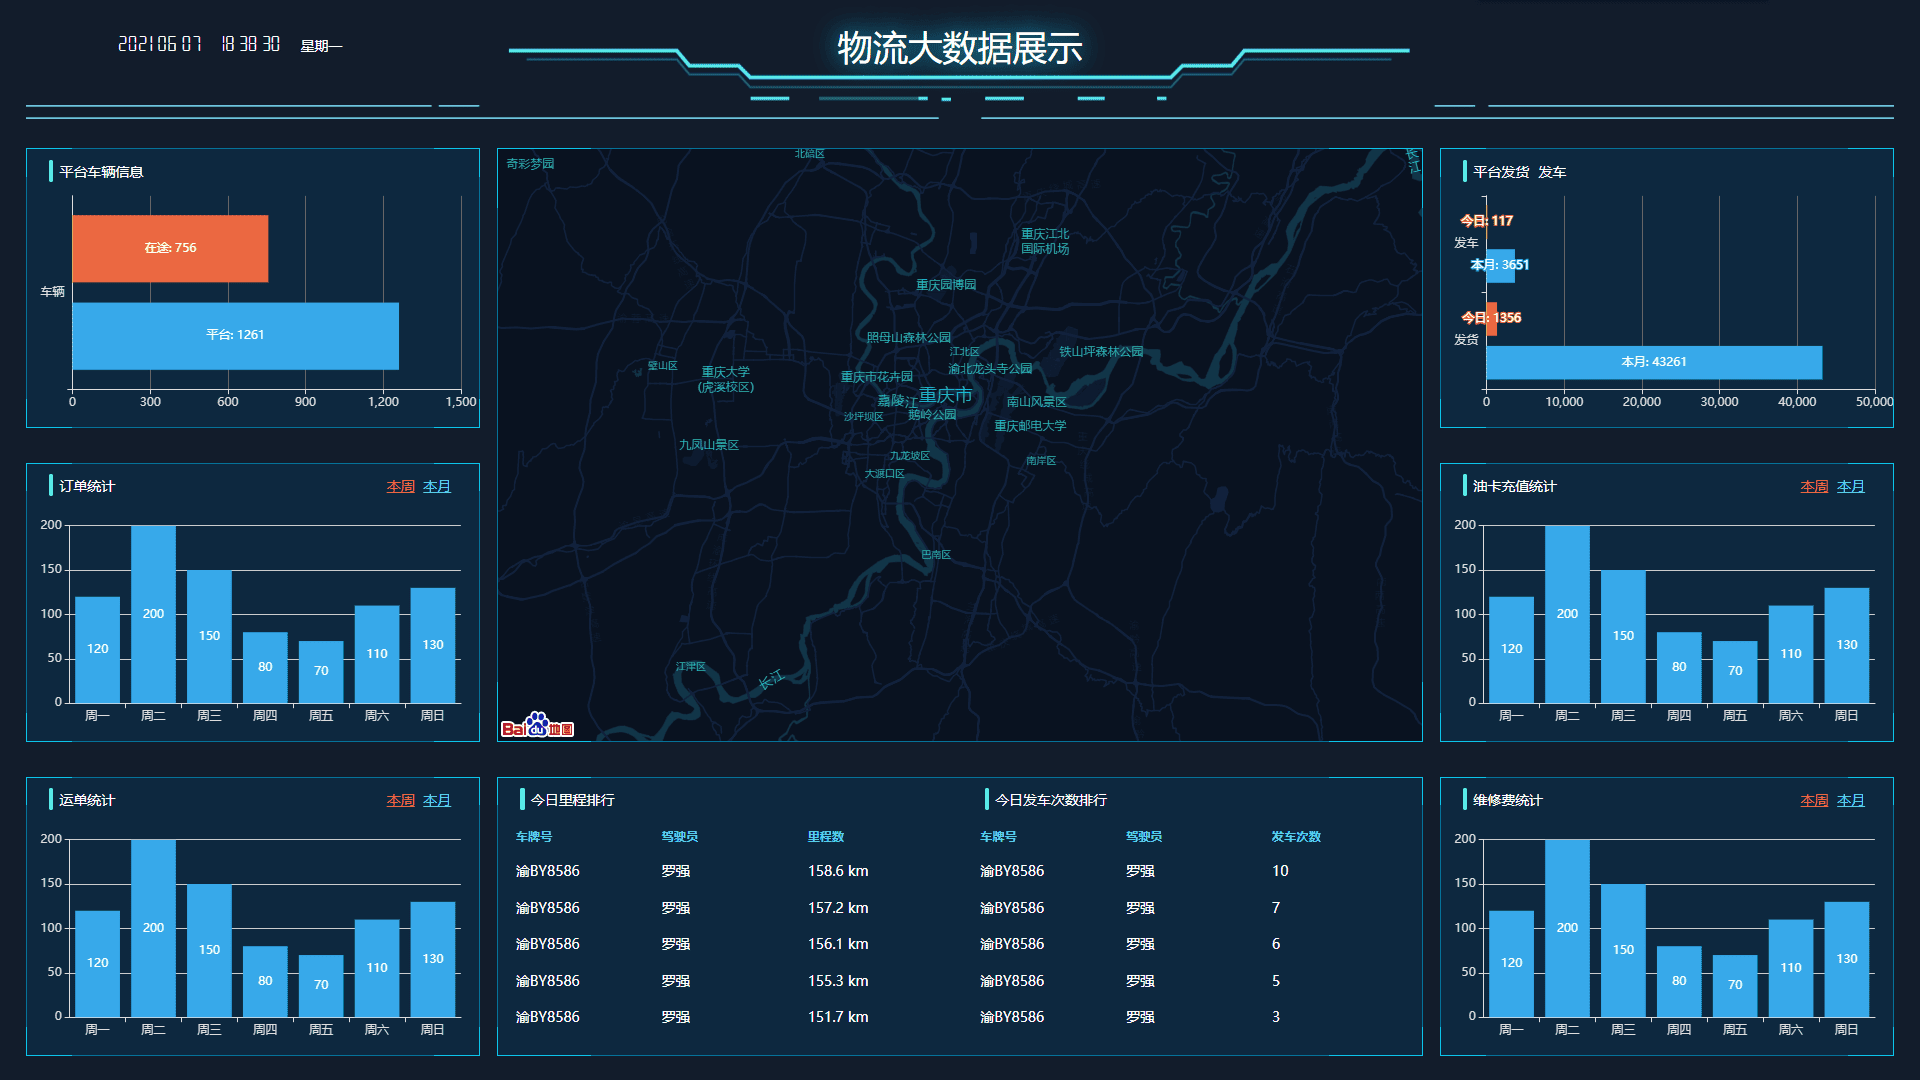Screen dimensions: 1920x1080
Task: Click 重庆江北国际机场 label on the map
Action: (1044, 241)
